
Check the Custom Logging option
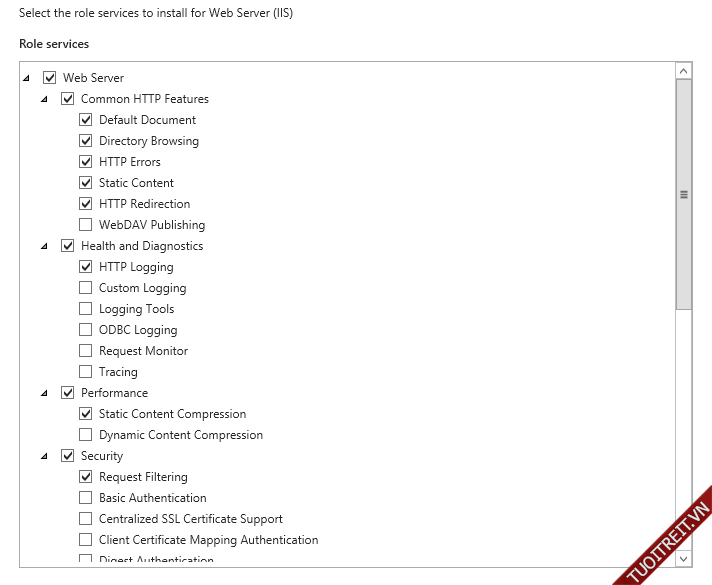tap(86, 288)
